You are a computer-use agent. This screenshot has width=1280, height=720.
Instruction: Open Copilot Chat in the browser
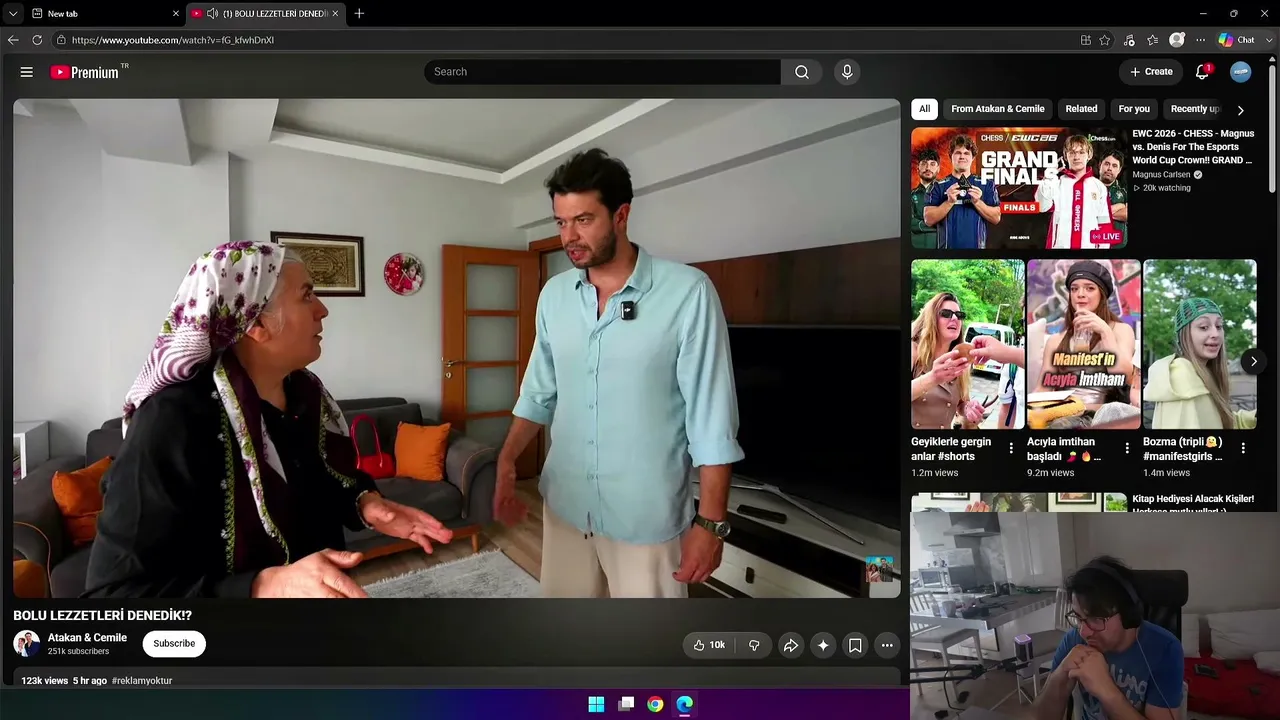click(1236, 40)
